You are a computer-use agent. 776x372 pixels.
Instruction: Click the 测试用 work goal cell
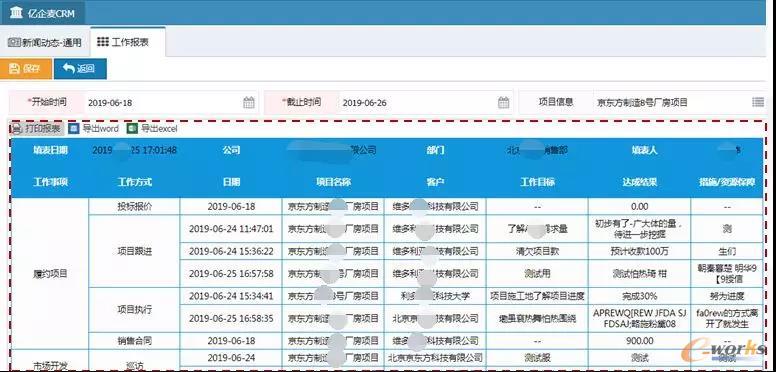pyautogui.click(x=537, y=274)
